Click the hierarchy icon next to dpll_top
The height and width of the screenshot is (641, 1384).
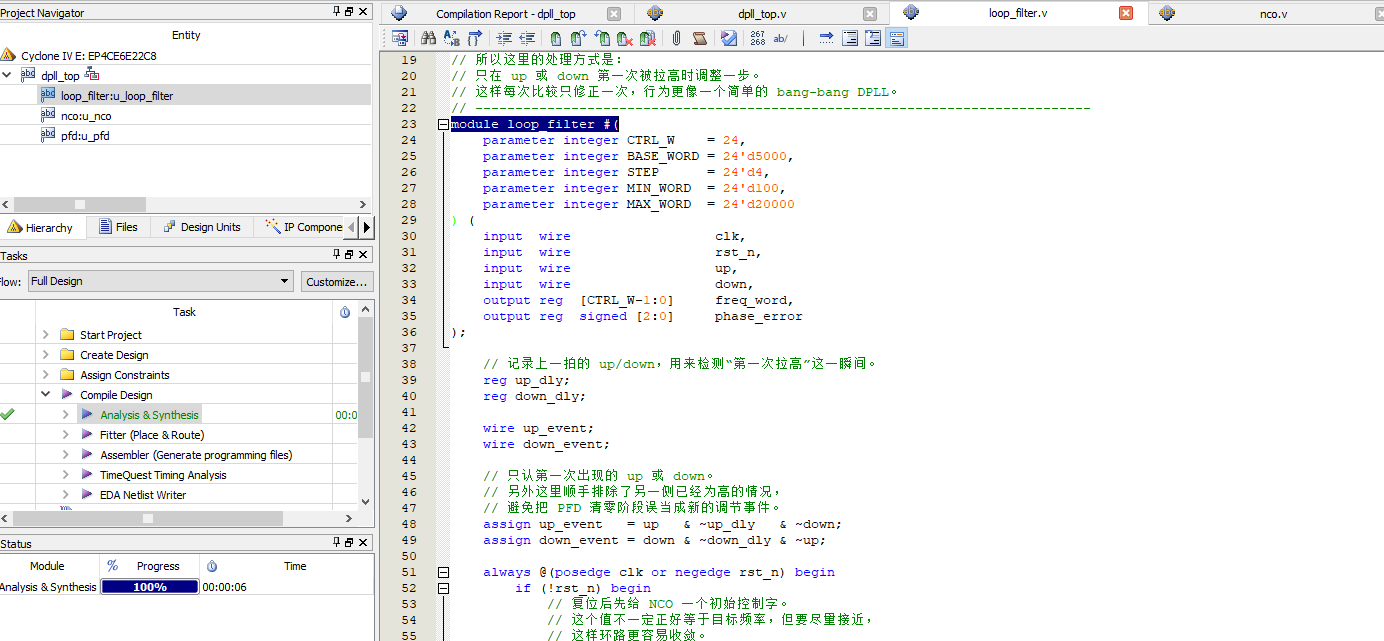pyautogui.click(x=92, y=75)
